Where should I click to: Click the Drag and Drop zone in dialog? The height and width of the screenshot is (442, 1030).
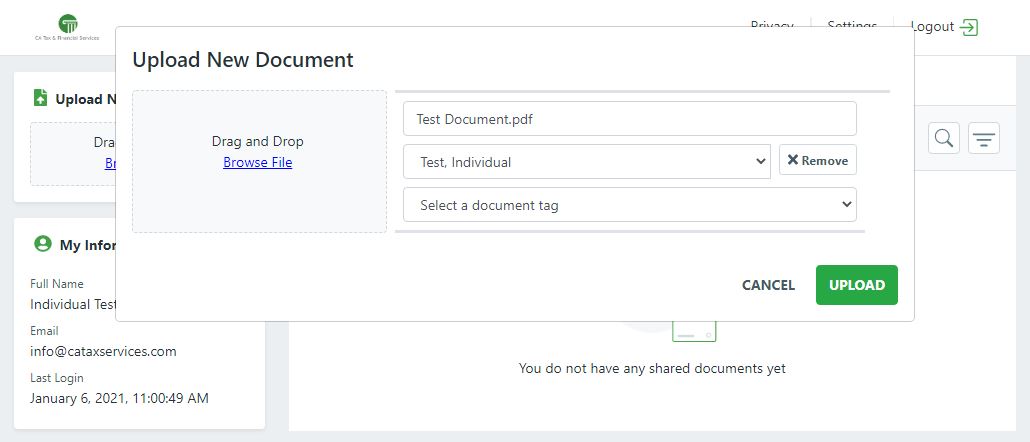tap(259, 162)
